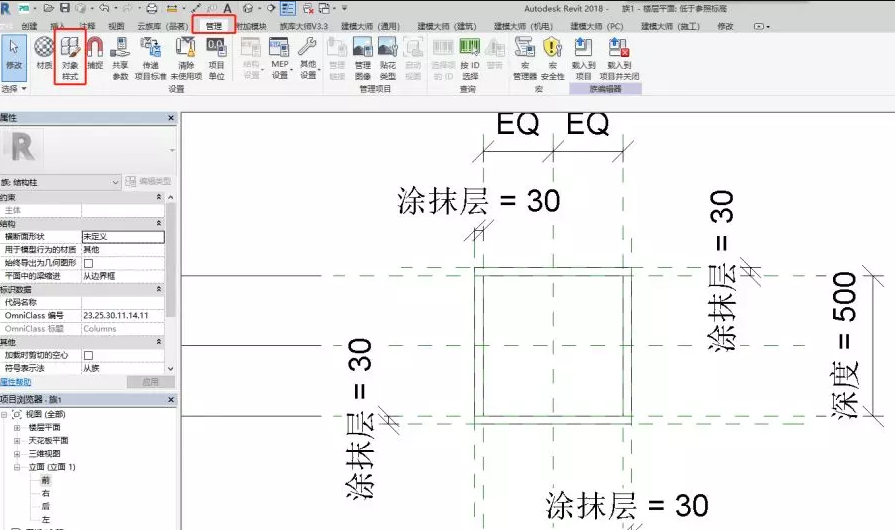Click the 横断面形状 value field 未定义
The image size is (895, 530).
pos(123,236)
